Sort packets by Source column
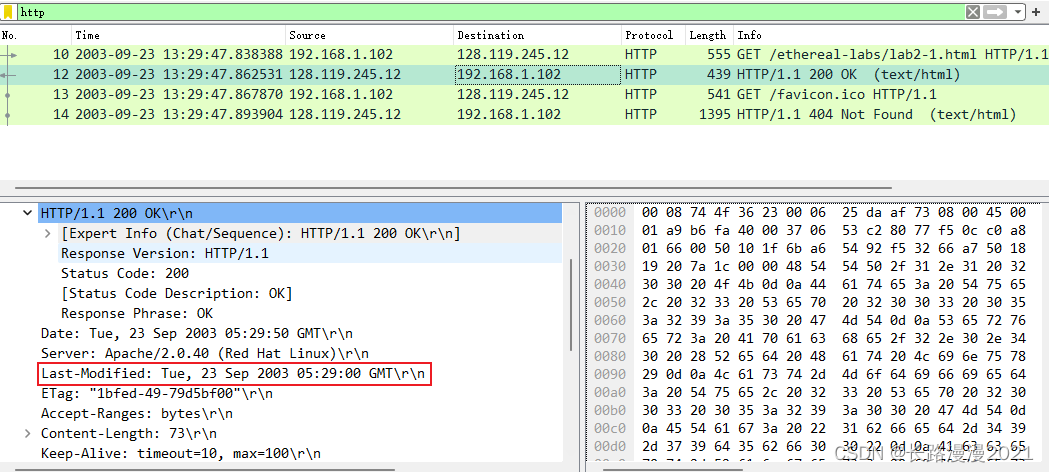This screenshot has height=472, width=1049. pyautogui.click(x=370, y=35)
